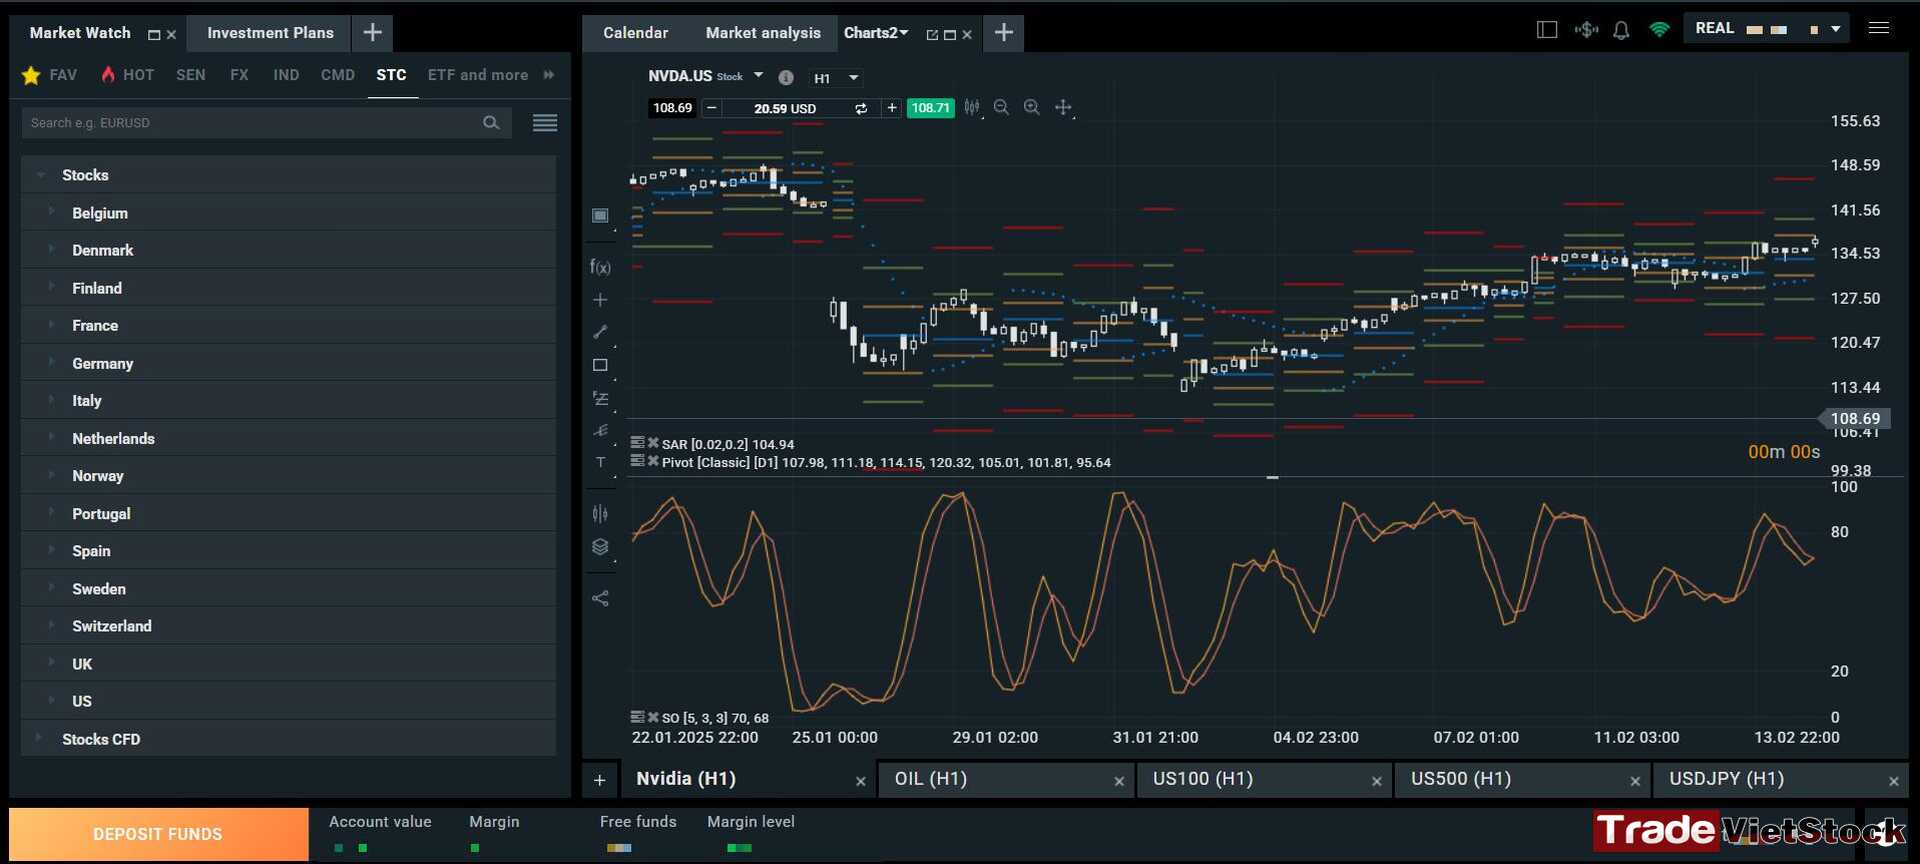Open SAR indicator settings
This screenshot has height=864, width=1920.
637,443
